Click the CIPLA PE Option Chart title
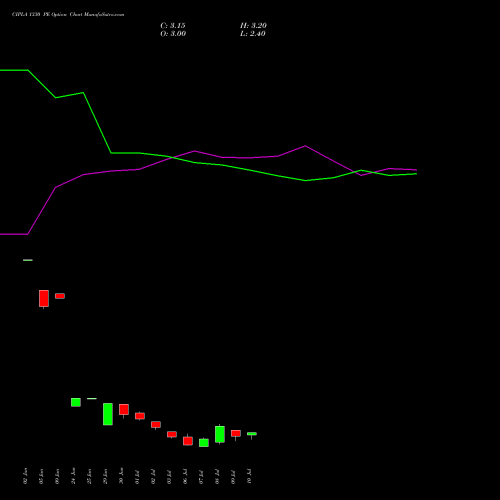Viewport: 500px width, 500px height. [68, 15]
